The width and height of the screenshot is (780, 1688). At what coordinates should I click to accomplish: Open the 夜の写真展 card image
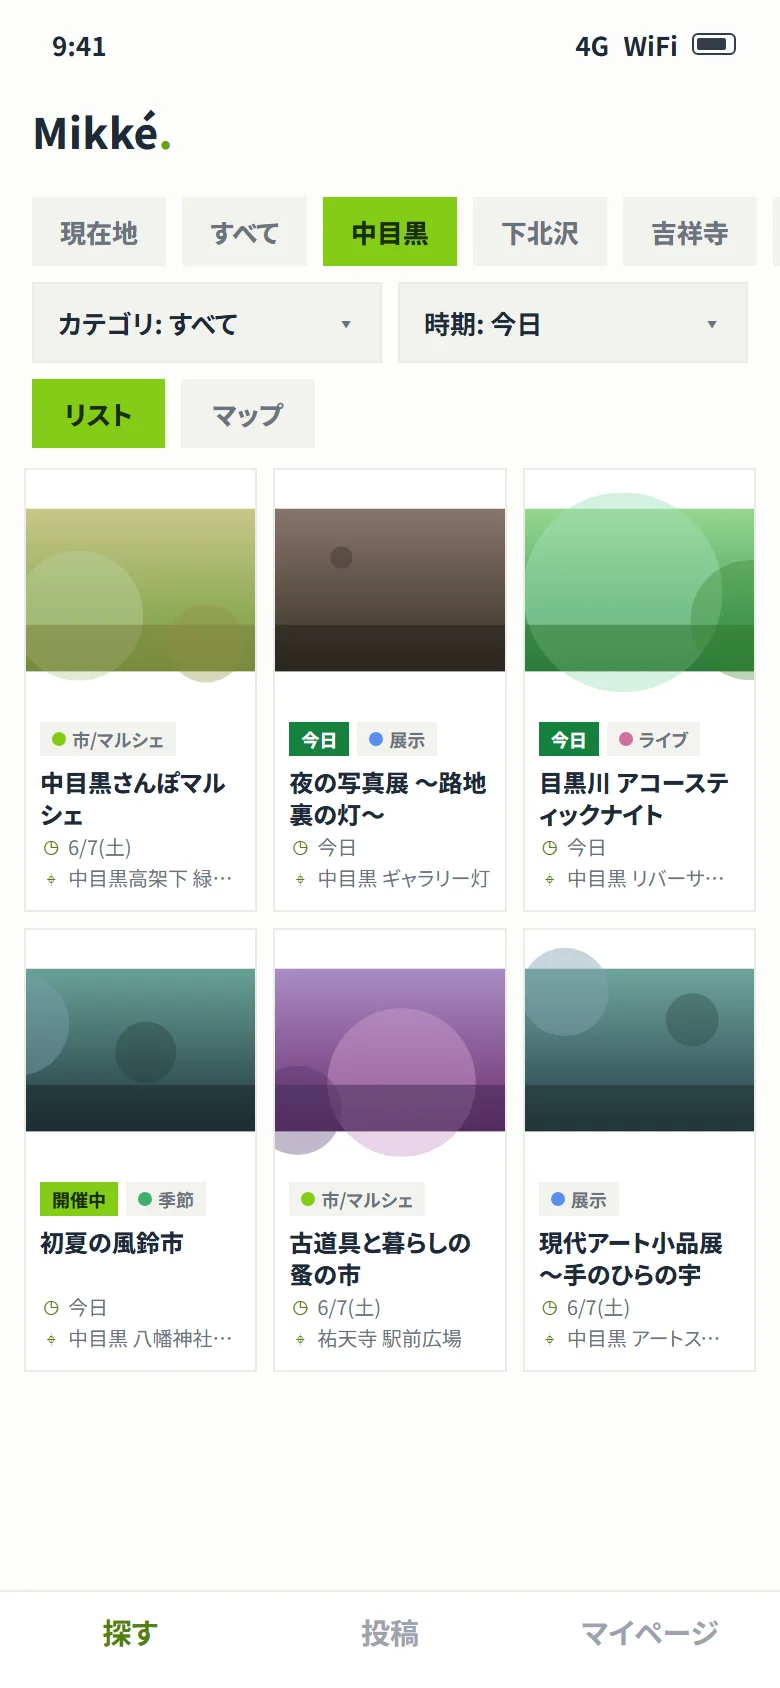[x=390, y=590]
